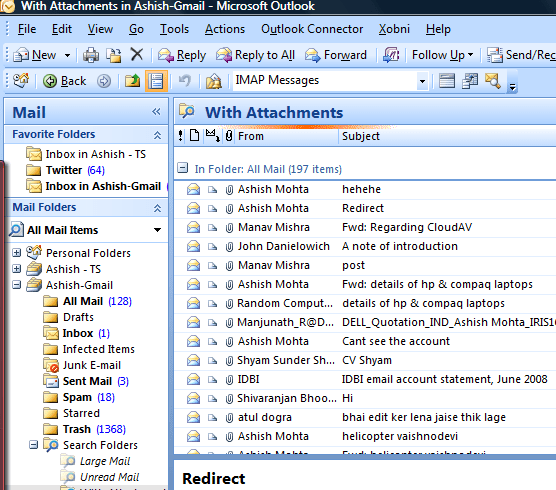
Task: Click the With Attachments search folder icon
Action: pos(187,111)
